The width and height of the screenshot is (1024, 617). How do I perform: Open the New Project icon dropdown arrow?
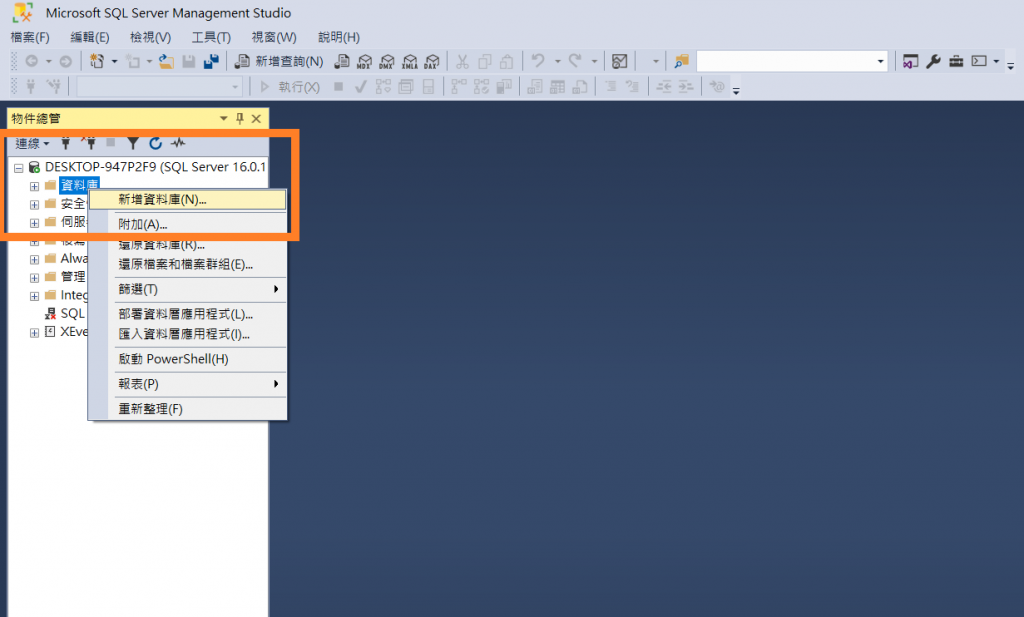coord(114,61)
